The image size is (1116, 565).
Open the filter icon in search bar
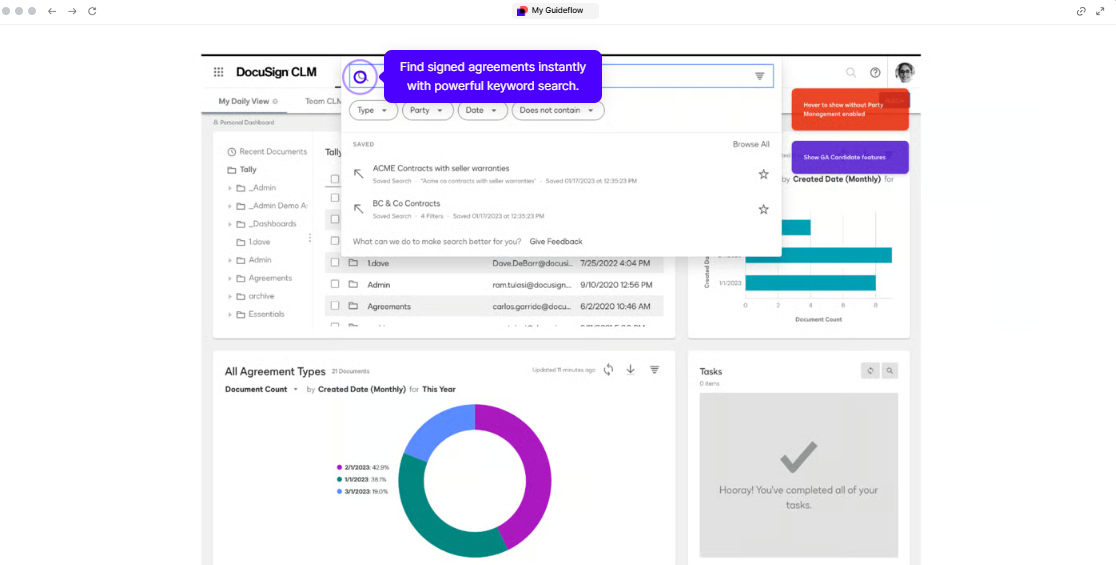point(759,76)
